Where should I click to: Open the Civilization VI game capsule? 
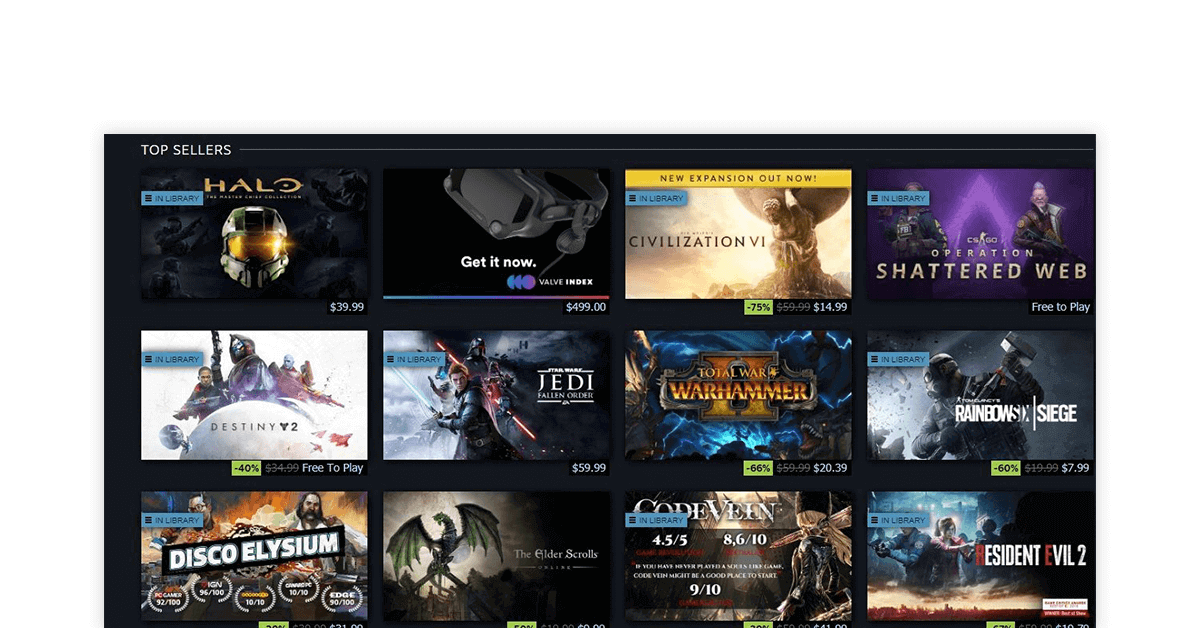pyautogui.click(x=738, y=234)
